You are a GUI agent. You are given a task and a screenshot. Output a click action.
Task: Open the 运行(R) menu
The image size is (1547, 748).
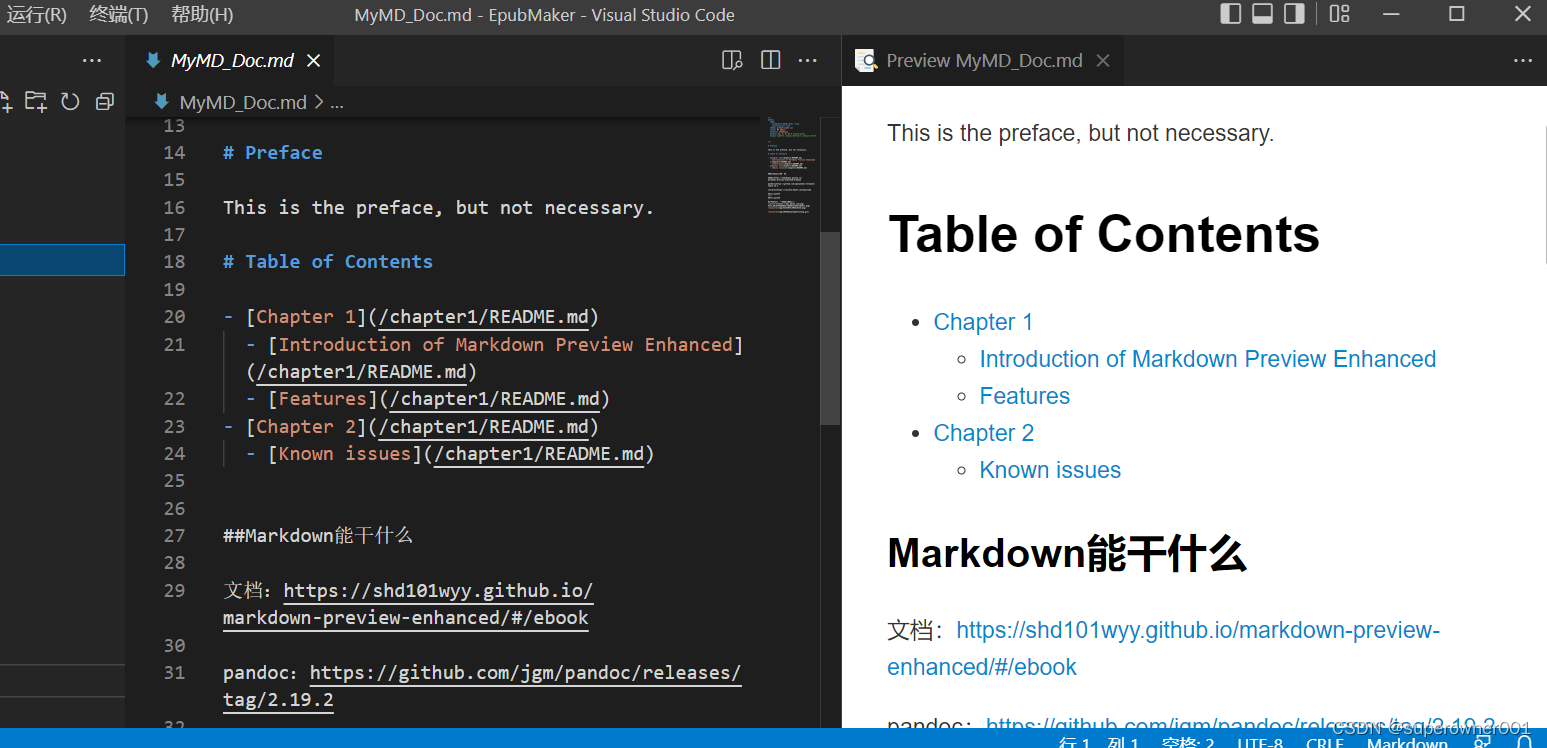click(37, 15)
